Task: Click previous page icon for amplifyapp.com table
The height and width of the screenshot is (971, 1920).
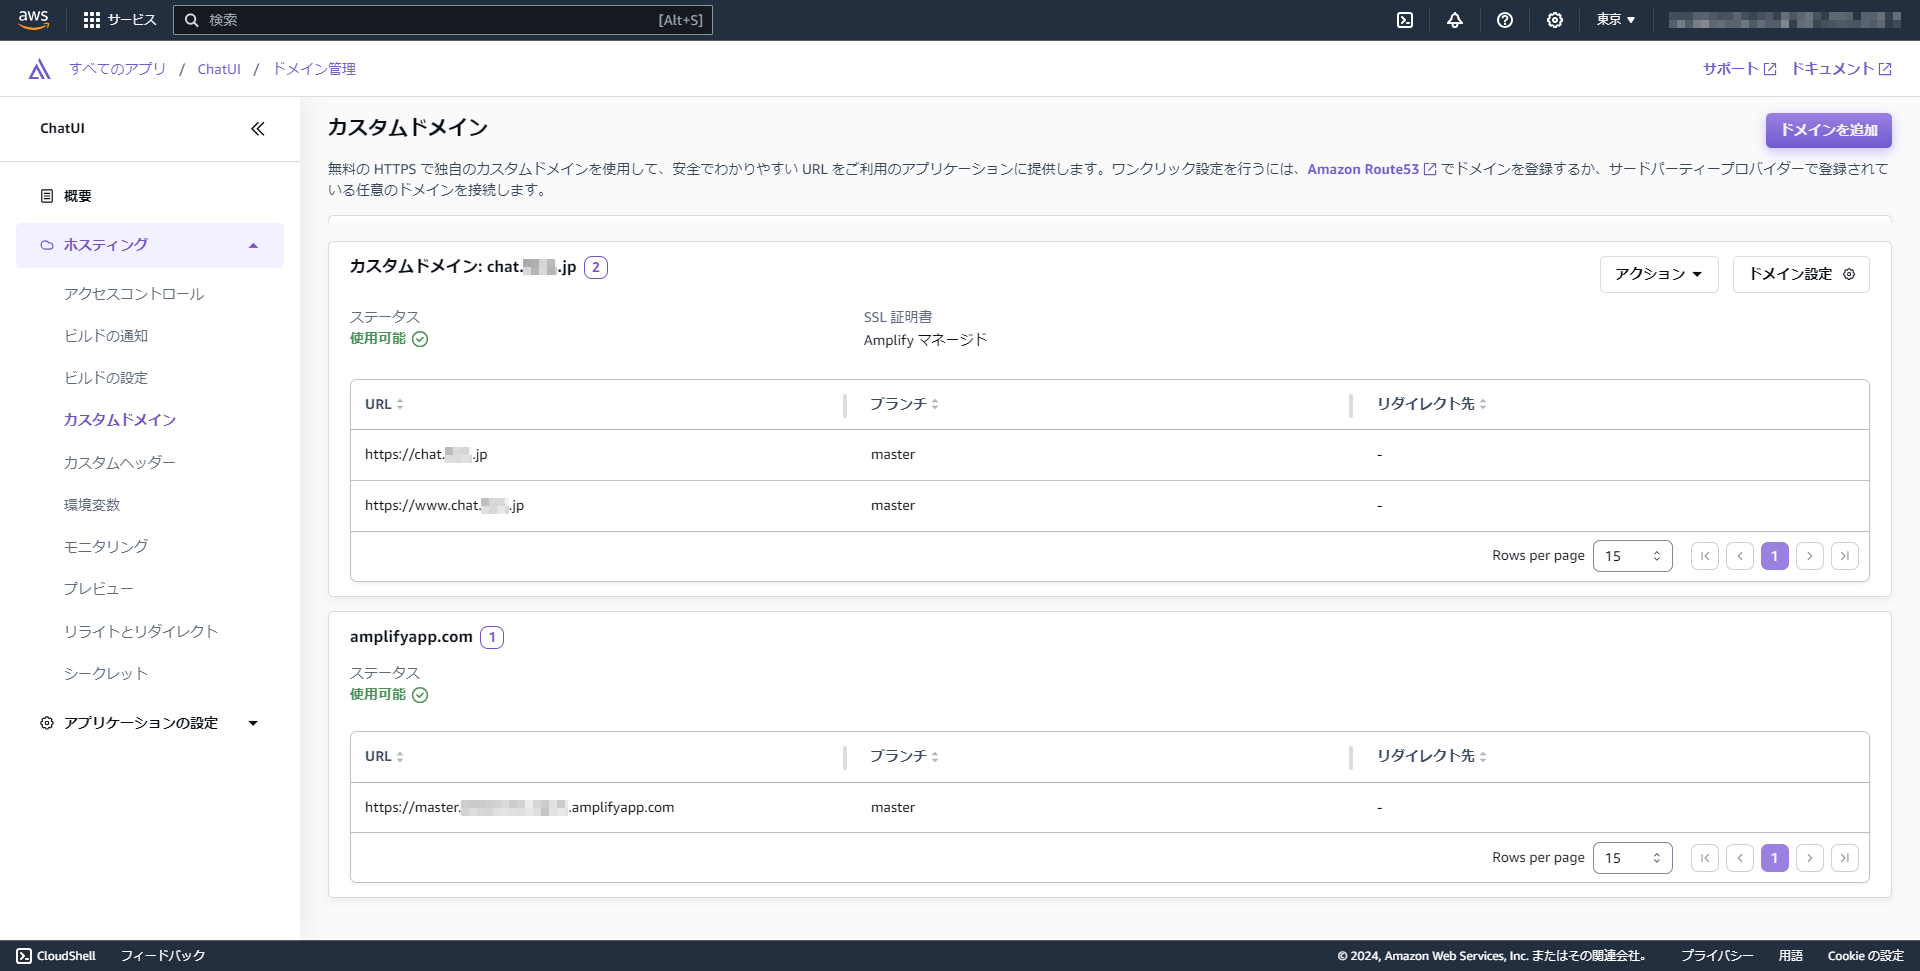Action: (x=1740, y=858)
